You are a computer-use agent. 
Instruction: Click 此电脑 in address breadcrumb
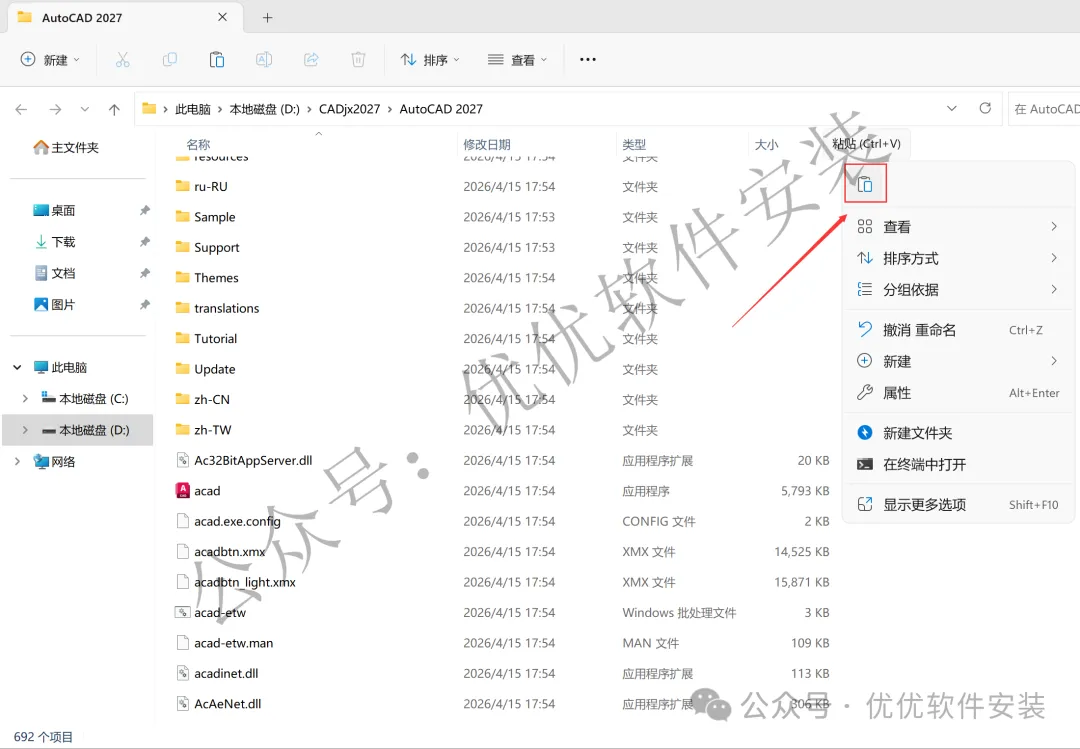193,109
